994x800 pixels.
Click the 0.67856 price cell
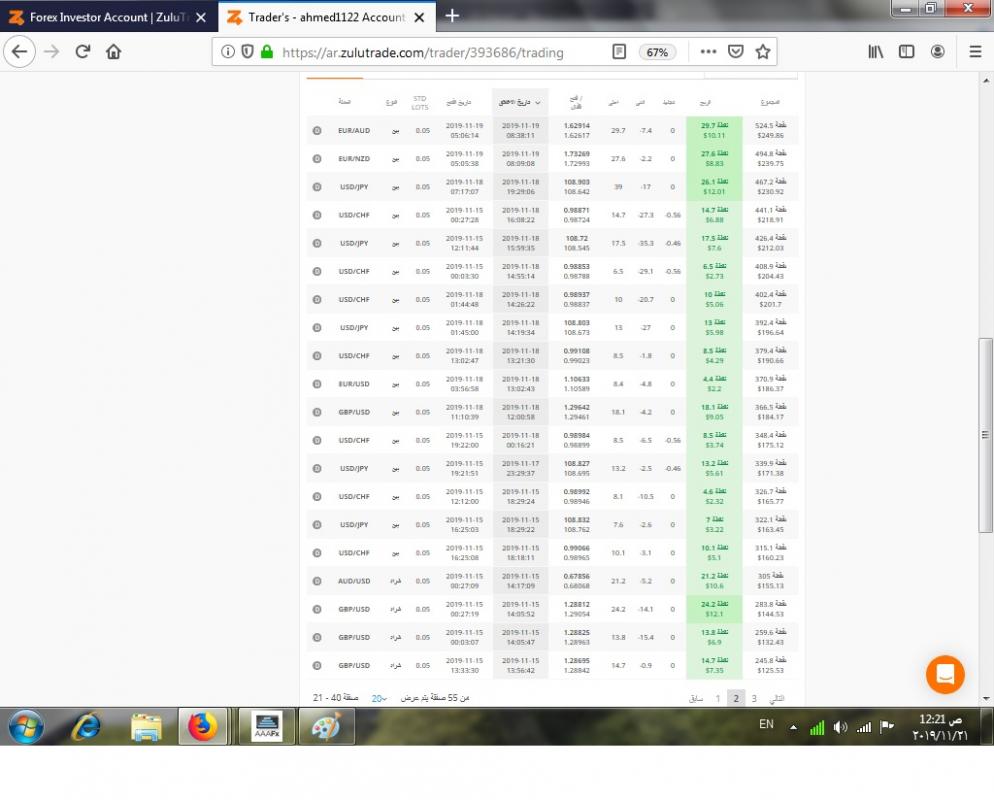pos(576,576)
